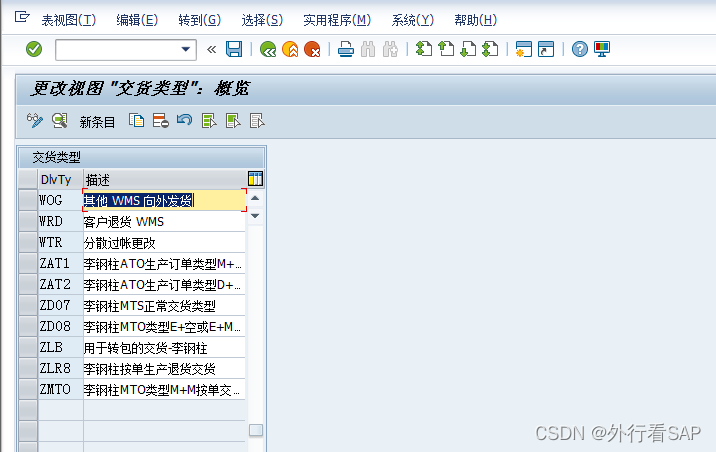The image size is (716, 452).
Task: Open the 实用程序(M) menu
Action: click(x=337, y=20)
